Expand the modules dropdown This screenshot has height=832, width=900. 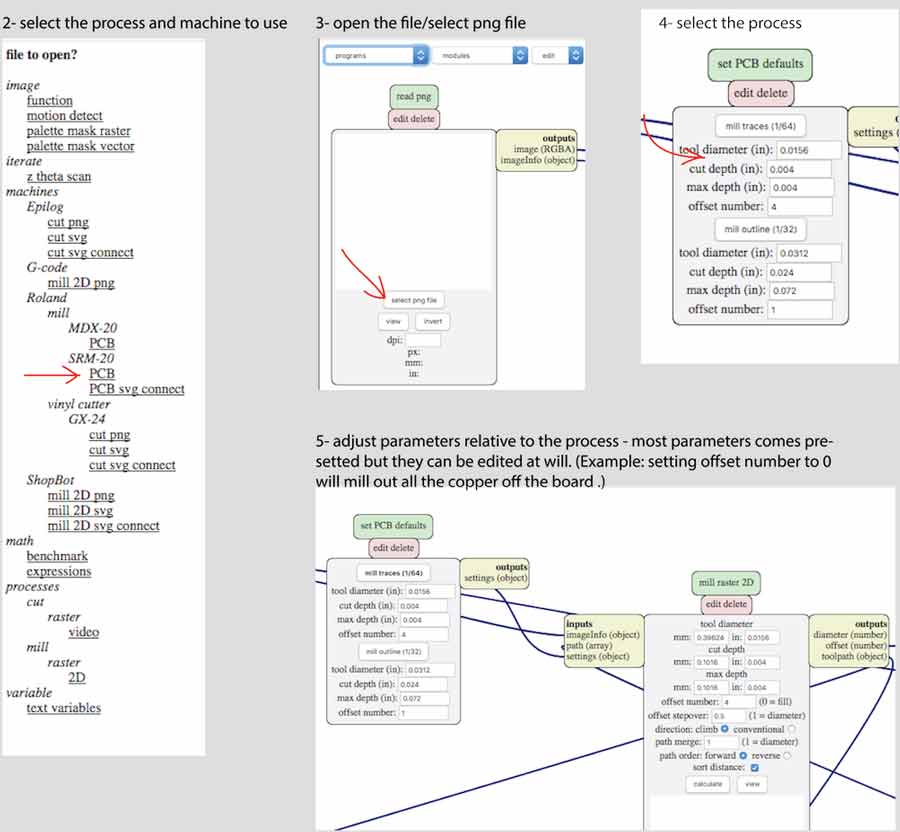pos(478,56)
